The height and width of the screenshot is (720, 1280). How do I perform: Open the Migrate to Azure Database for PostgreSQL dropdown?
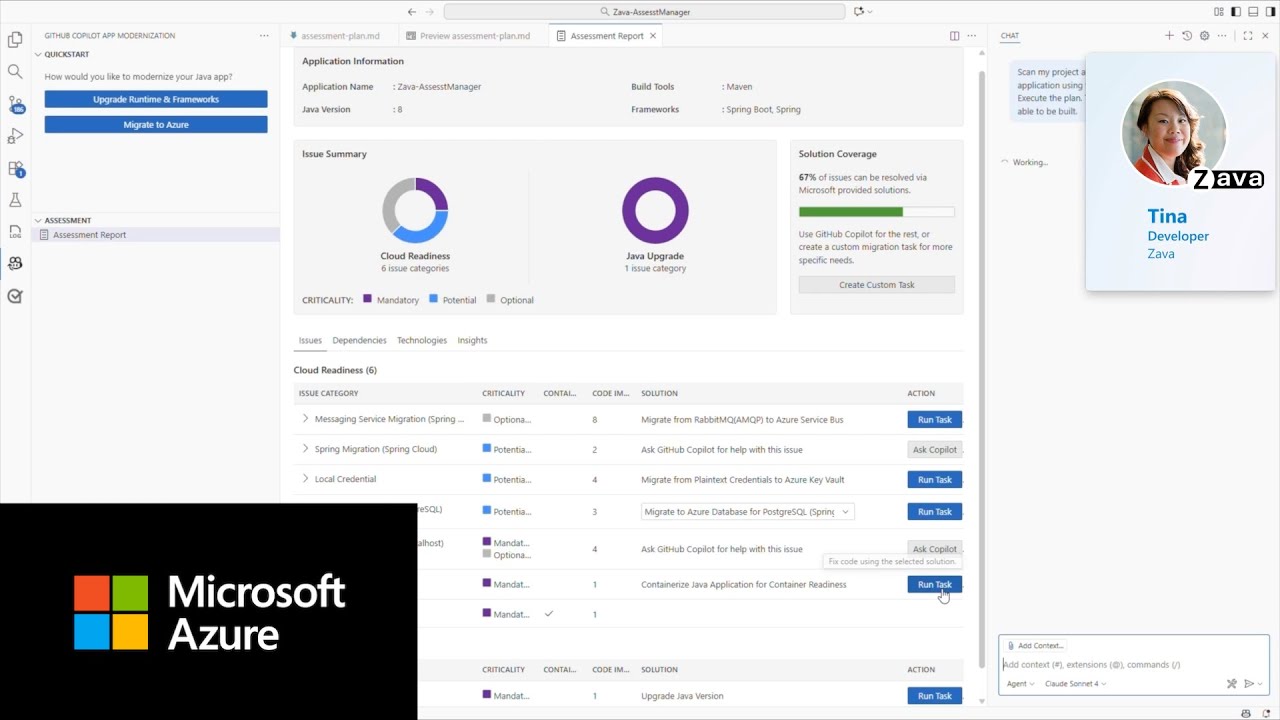click(748, 511)
